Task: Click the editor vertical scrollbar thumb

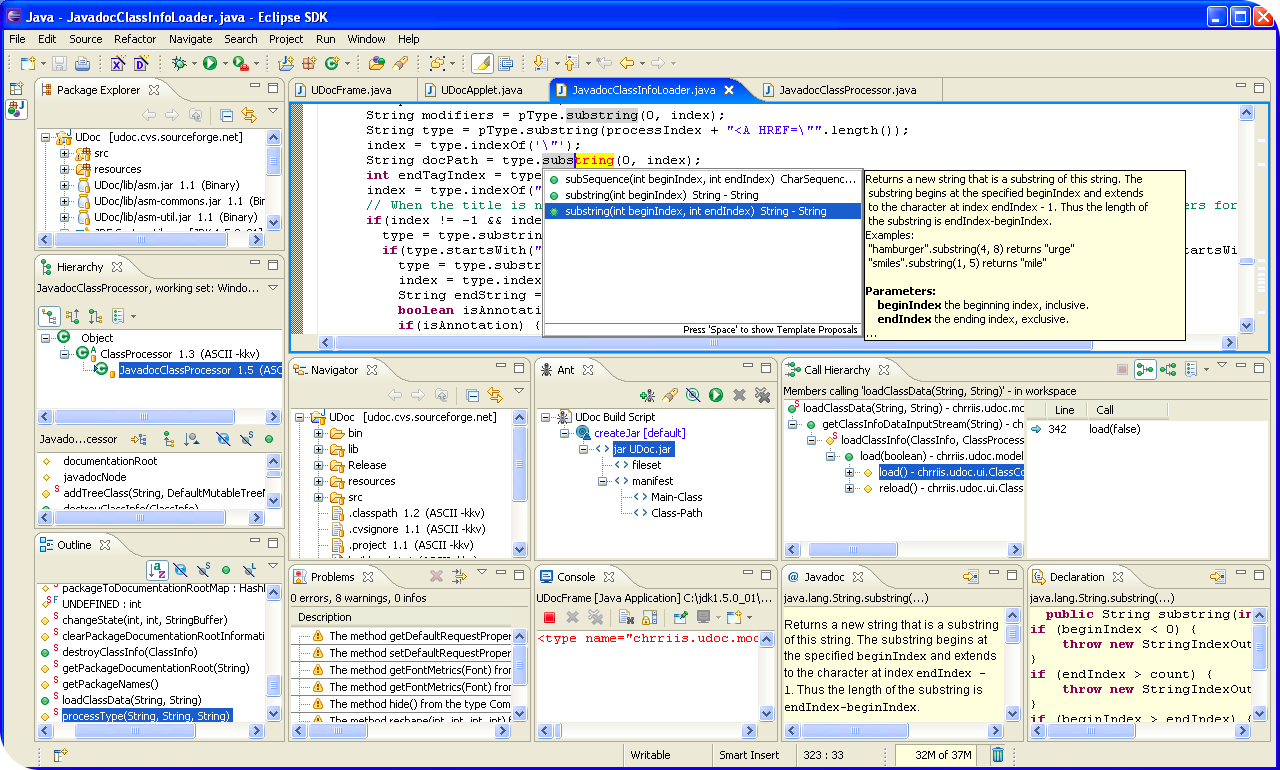Action: pyautogui.click(x=1246, y=262)
